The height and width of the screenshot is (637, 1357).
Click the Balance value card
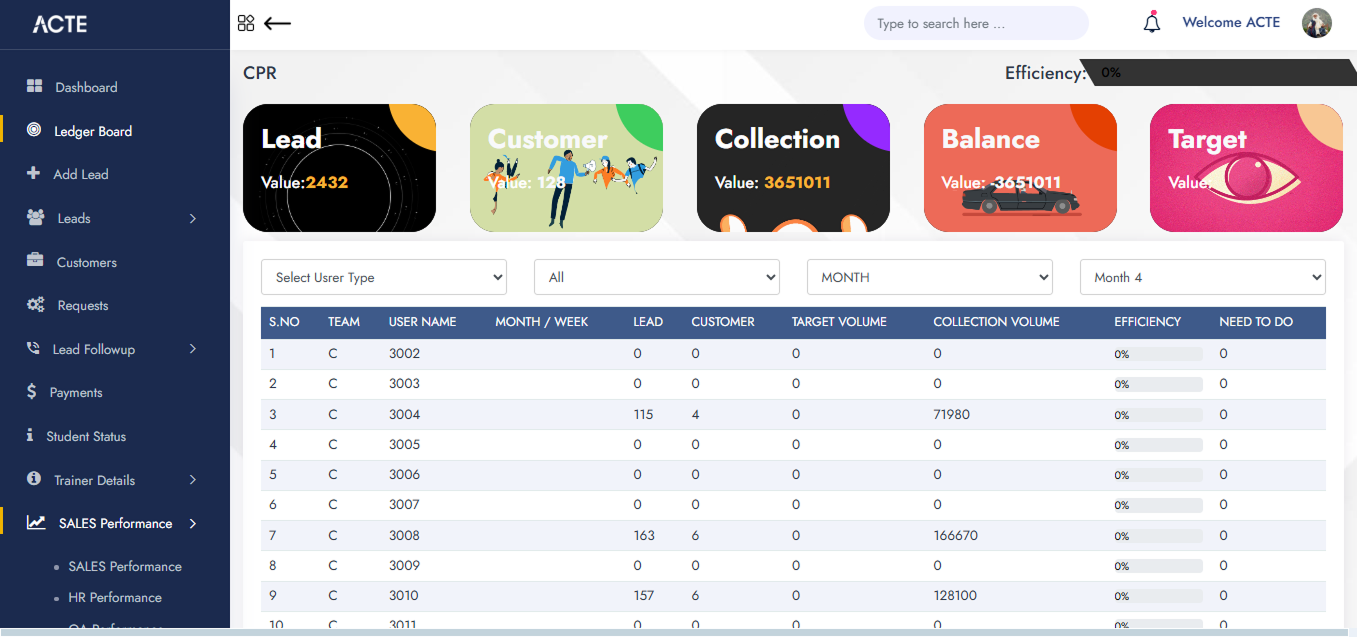coord(1020,168)
